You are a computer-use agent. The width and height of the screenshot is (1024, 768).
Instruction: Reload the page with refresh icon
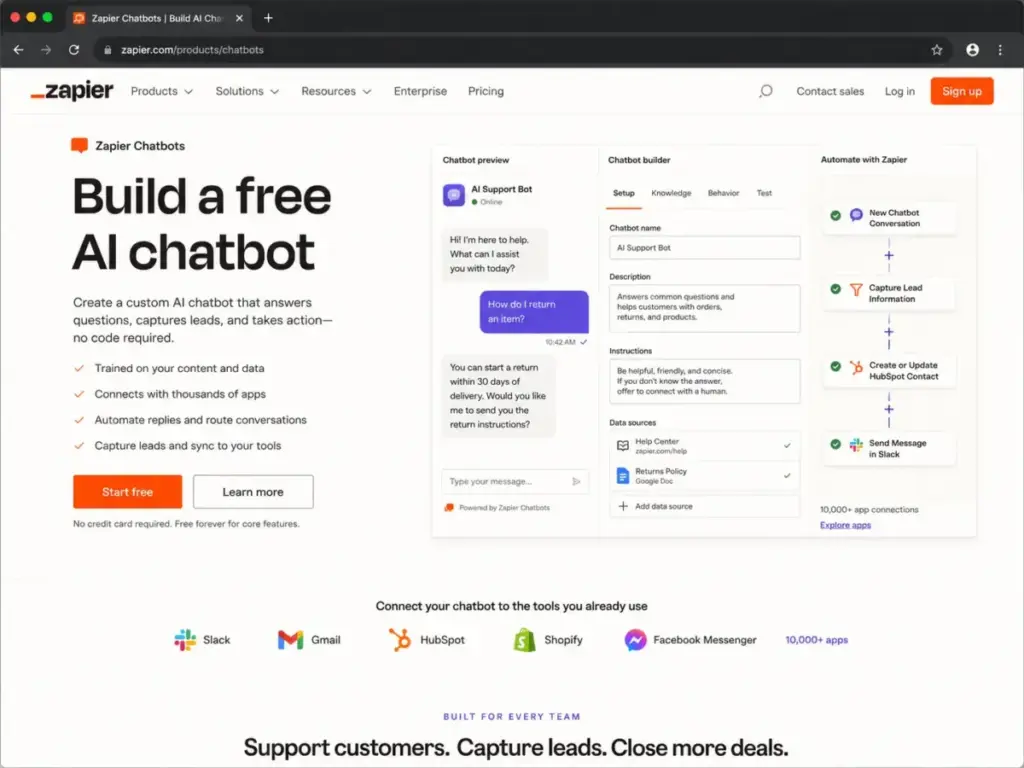[74, 50]
